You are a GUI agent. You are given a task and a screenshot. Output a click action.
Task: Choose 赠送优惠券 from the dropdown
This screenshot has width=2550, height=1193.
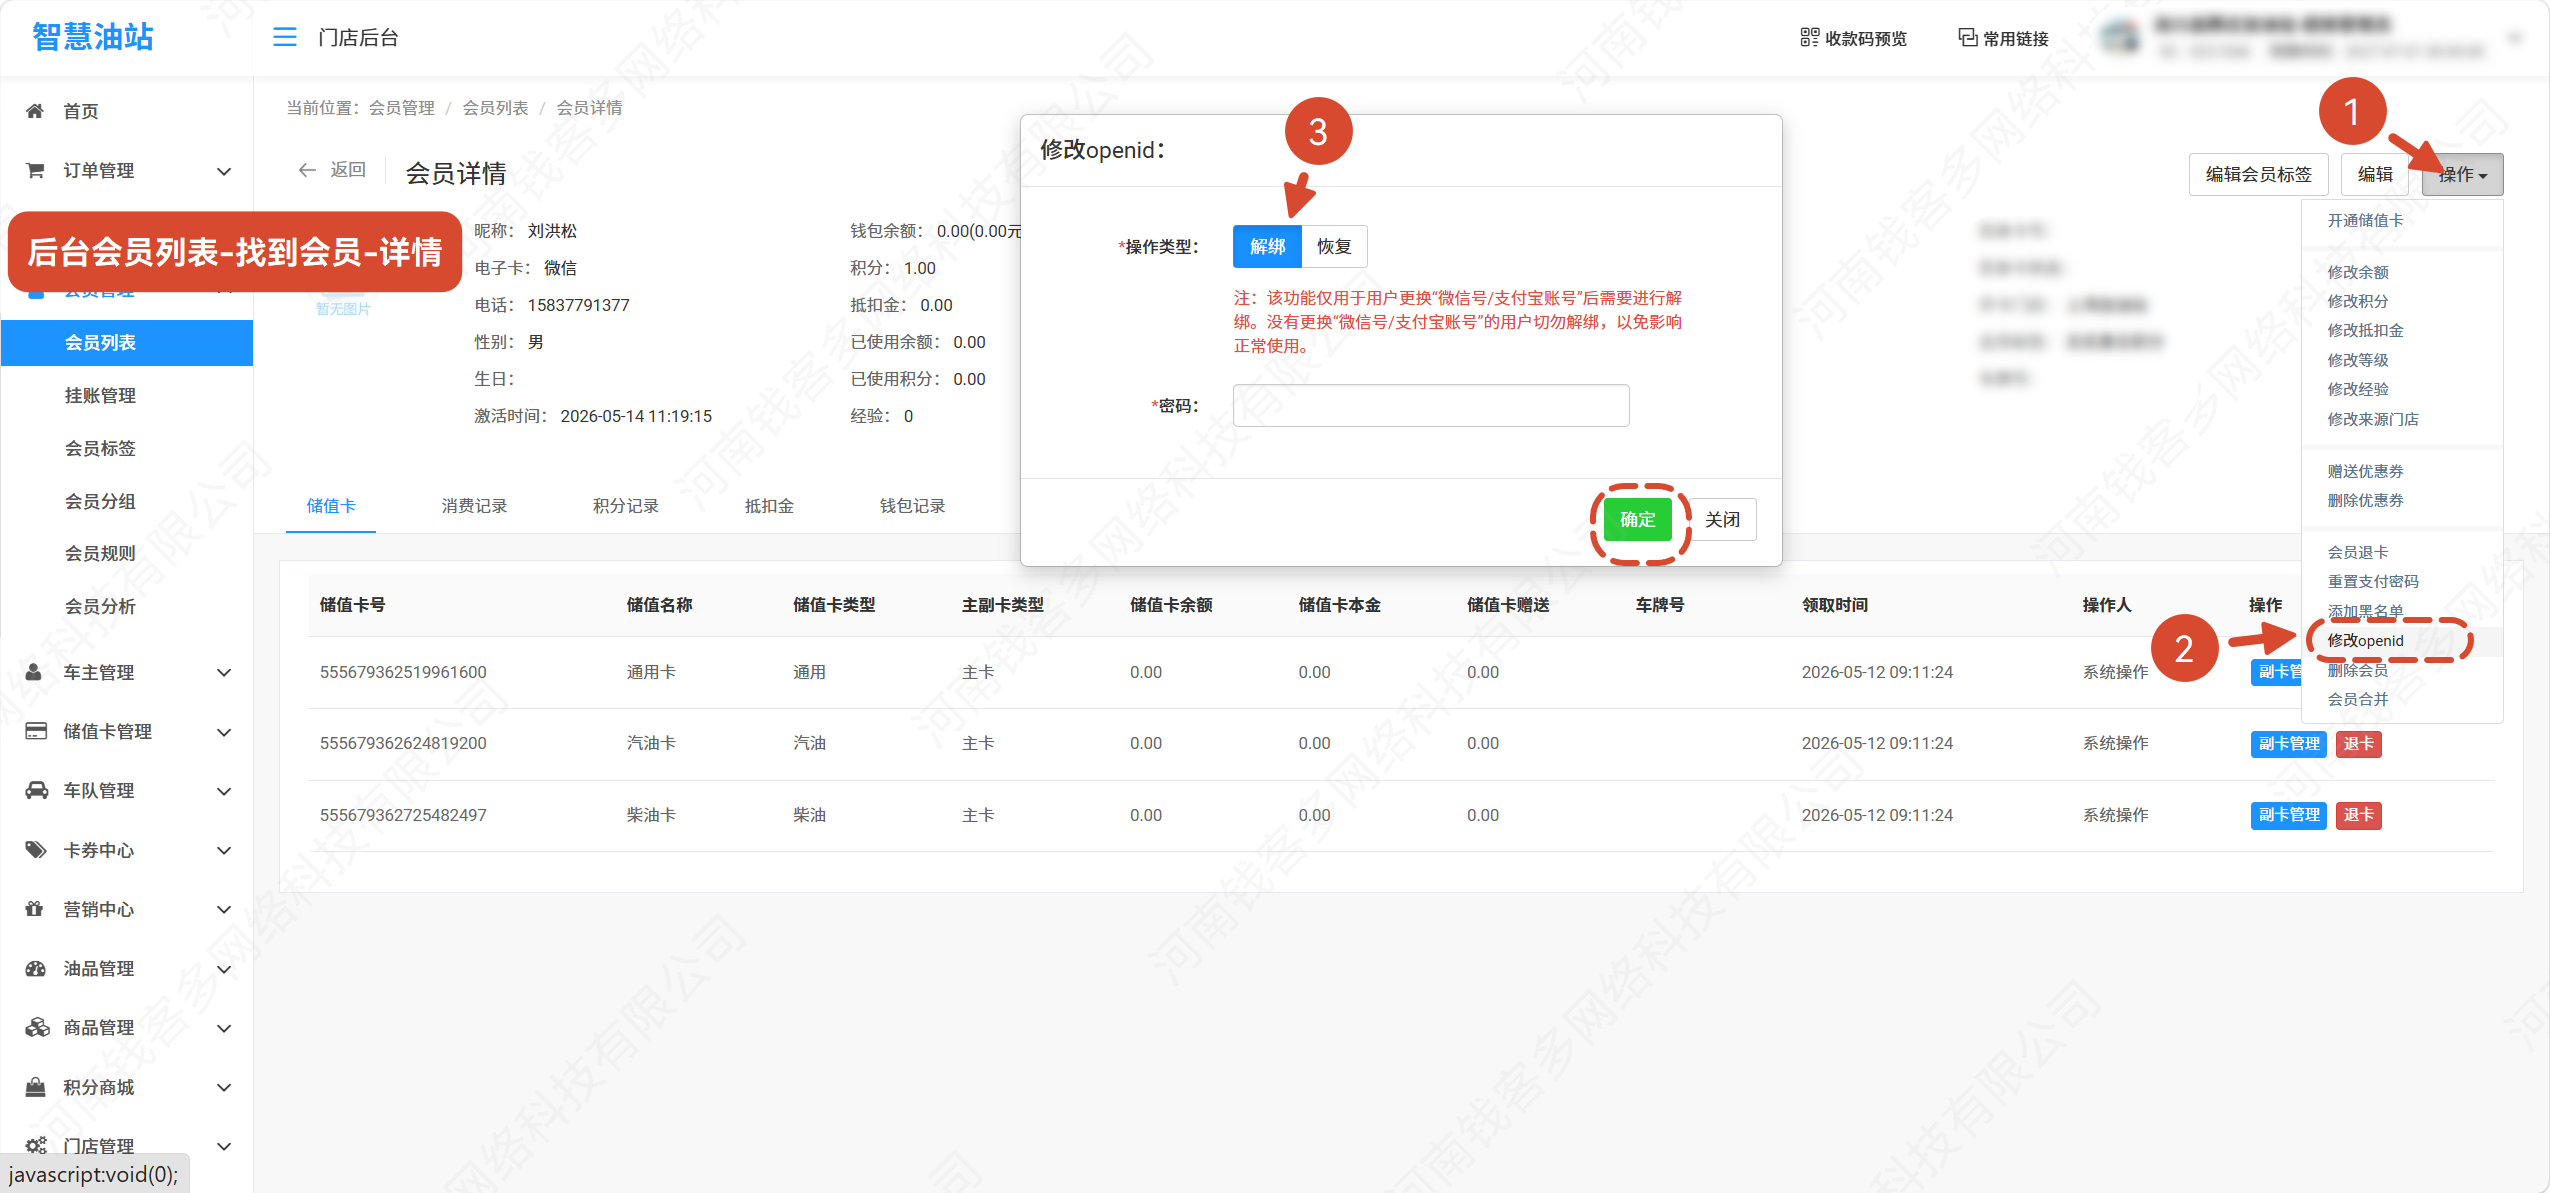click(x=2366, y=471)
